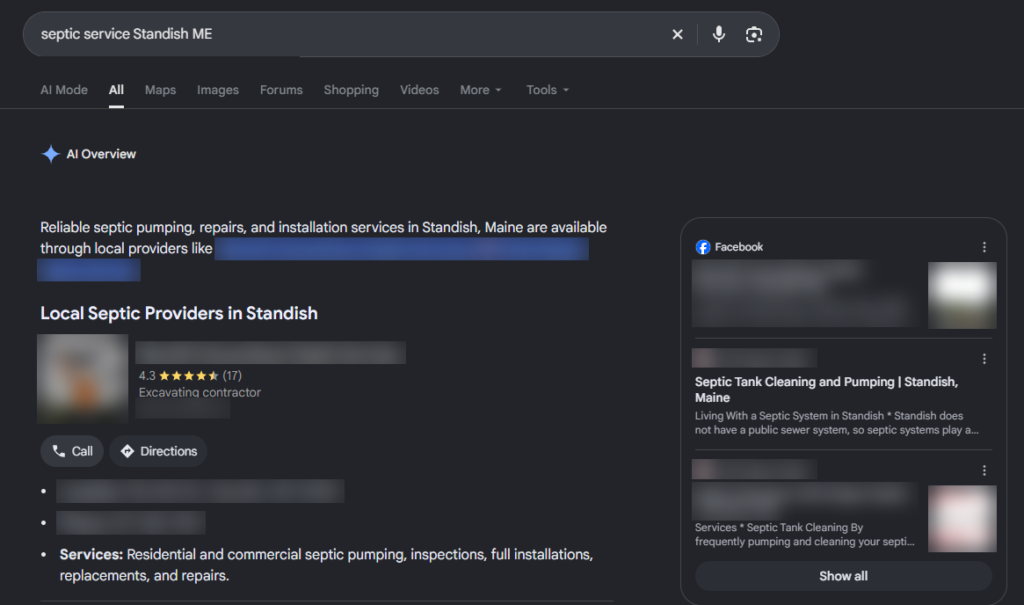
Task: Clear the search query with the X icon
Action: pyautogui.click(x=677, y=34)
